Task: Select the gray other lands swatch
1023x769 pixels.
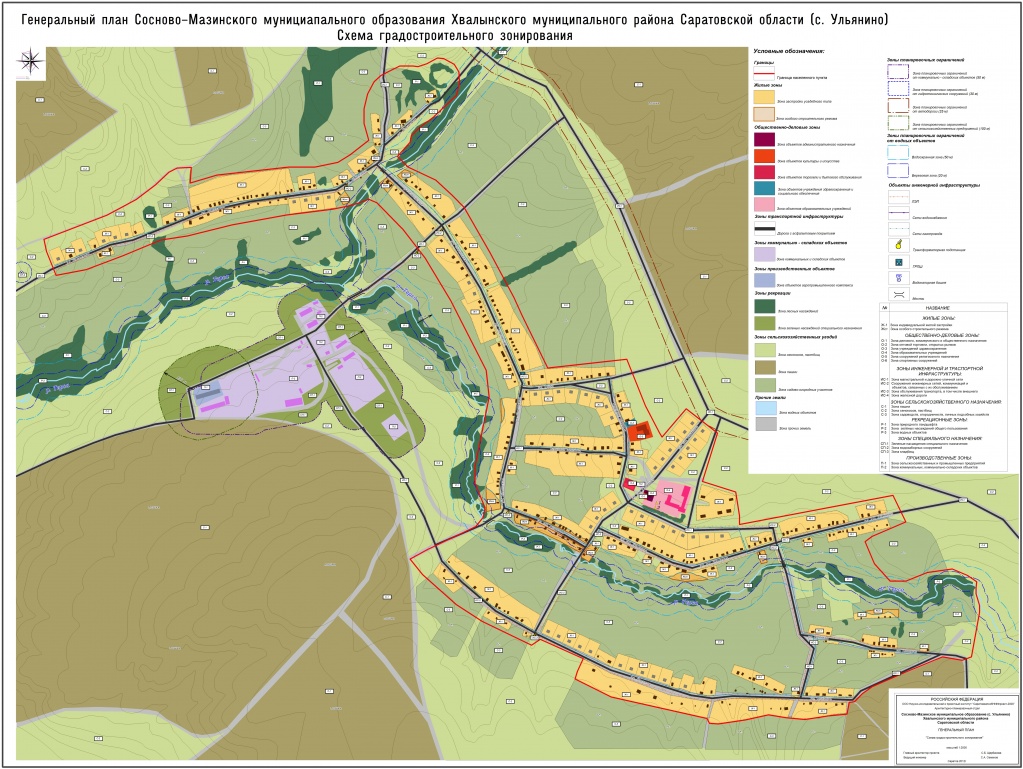Action: 765,423
